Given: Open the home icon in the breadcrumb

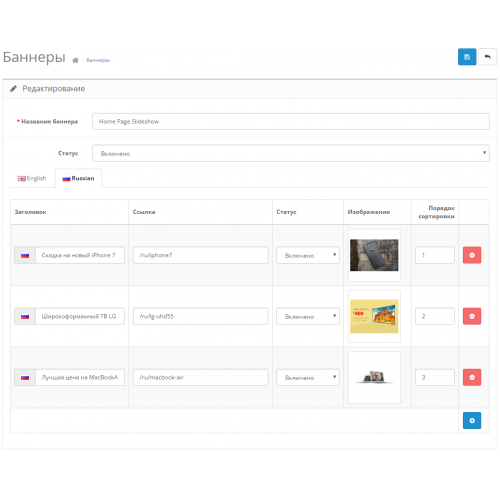Looking at the screenshot, I should point(75,60).
